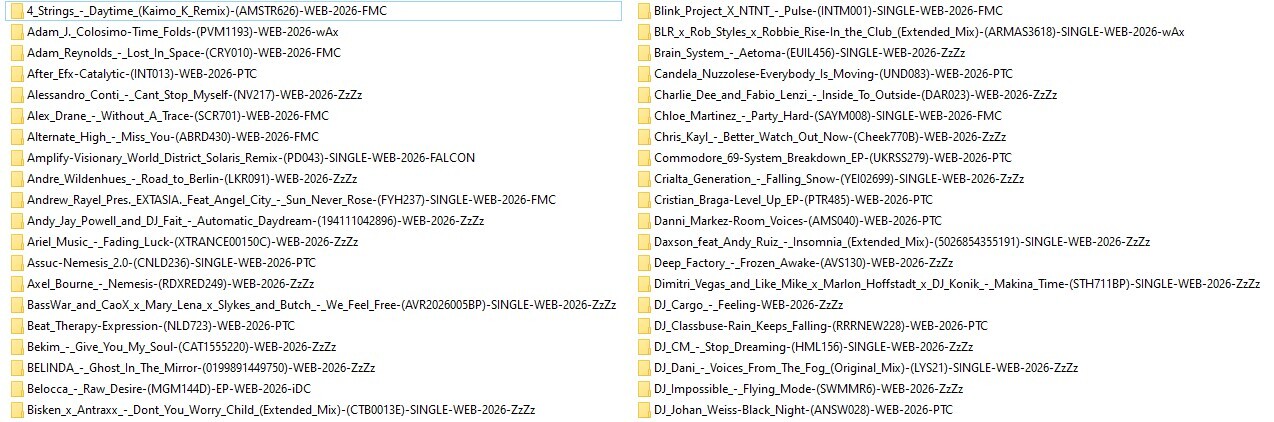The height and width of the screenshot is (422, 1274).
Task: Click folder icon of Alessandro_Conti Cant_Stop_Myself
Action: (x=16, y=95)
